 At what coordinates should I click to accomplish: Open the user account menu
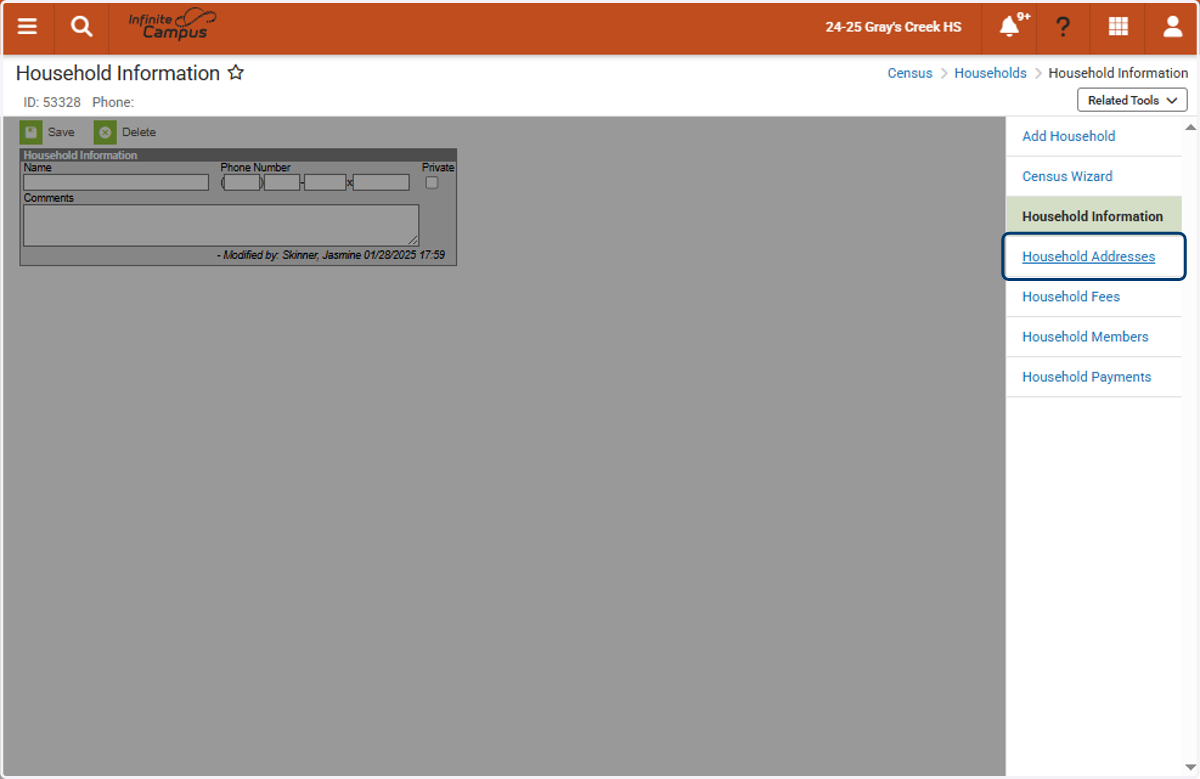pos(1173,27)
